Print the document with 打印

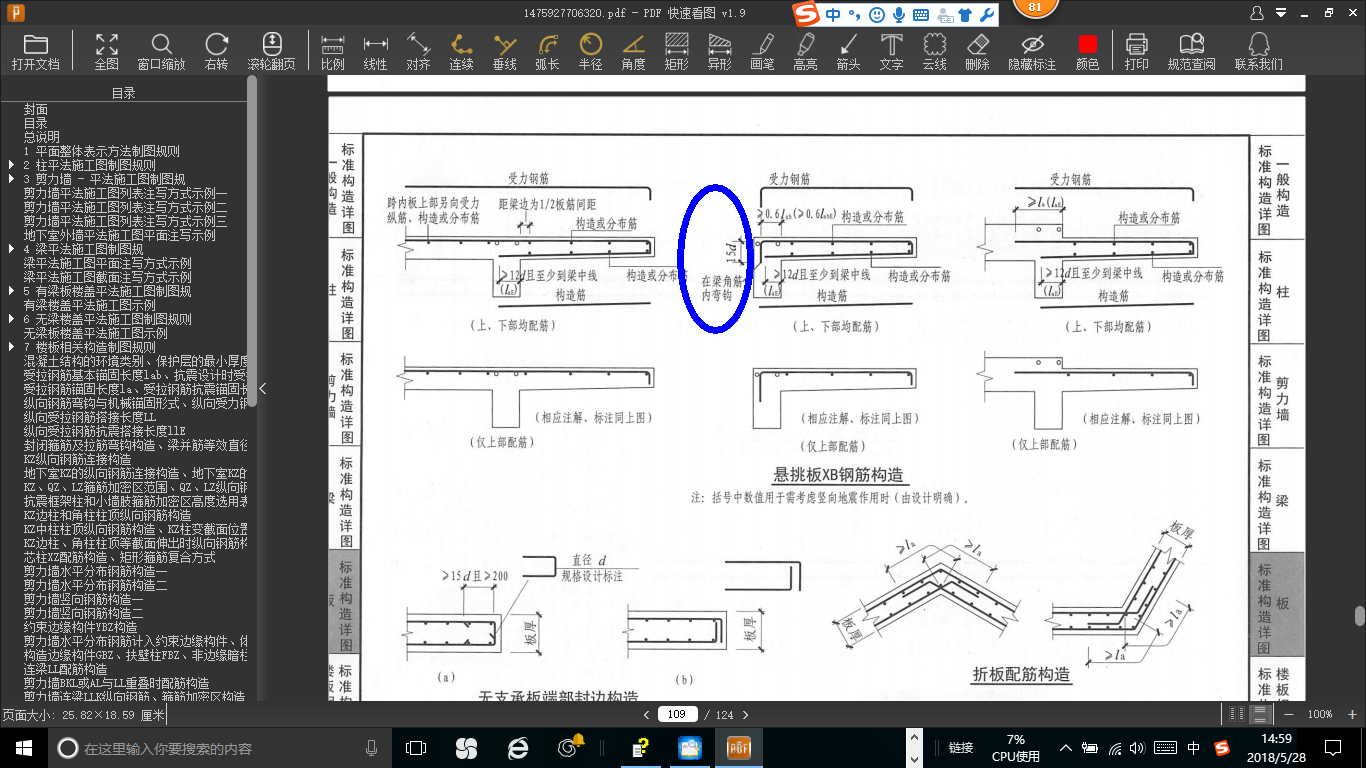point(1137,51)
